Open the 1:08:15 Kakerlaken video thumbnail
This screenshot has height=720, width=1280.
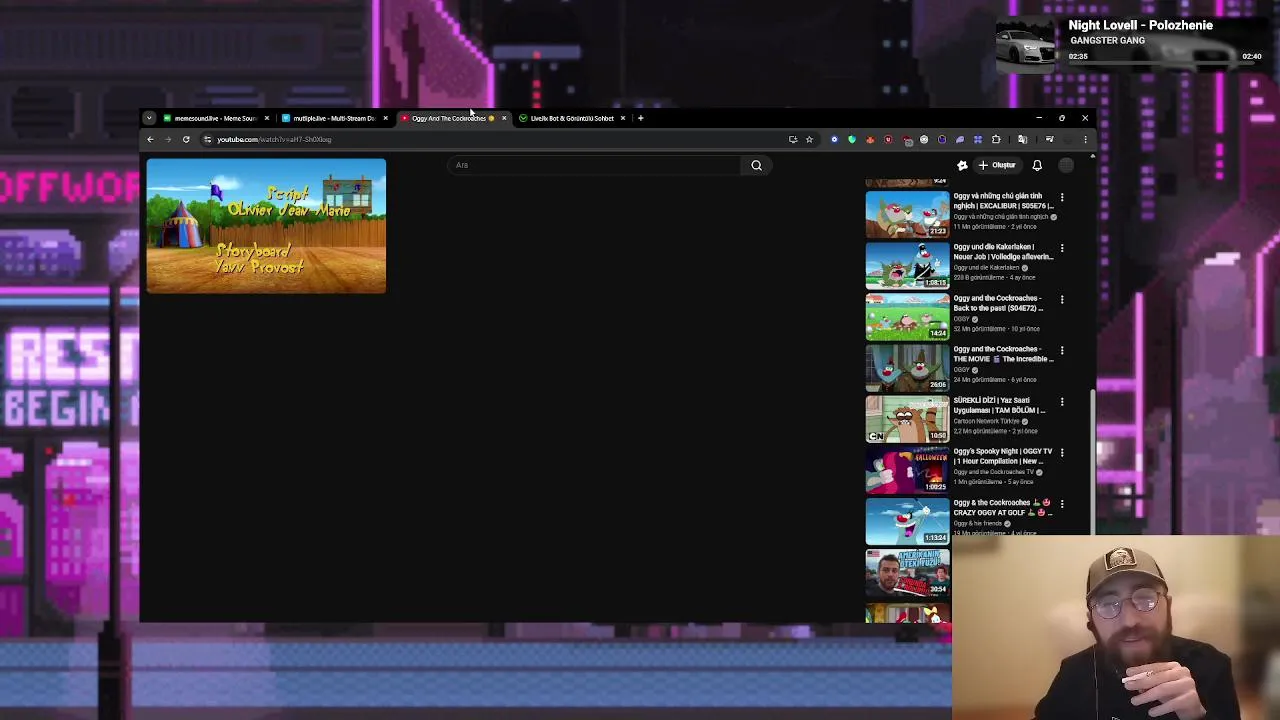click(907, 265)
